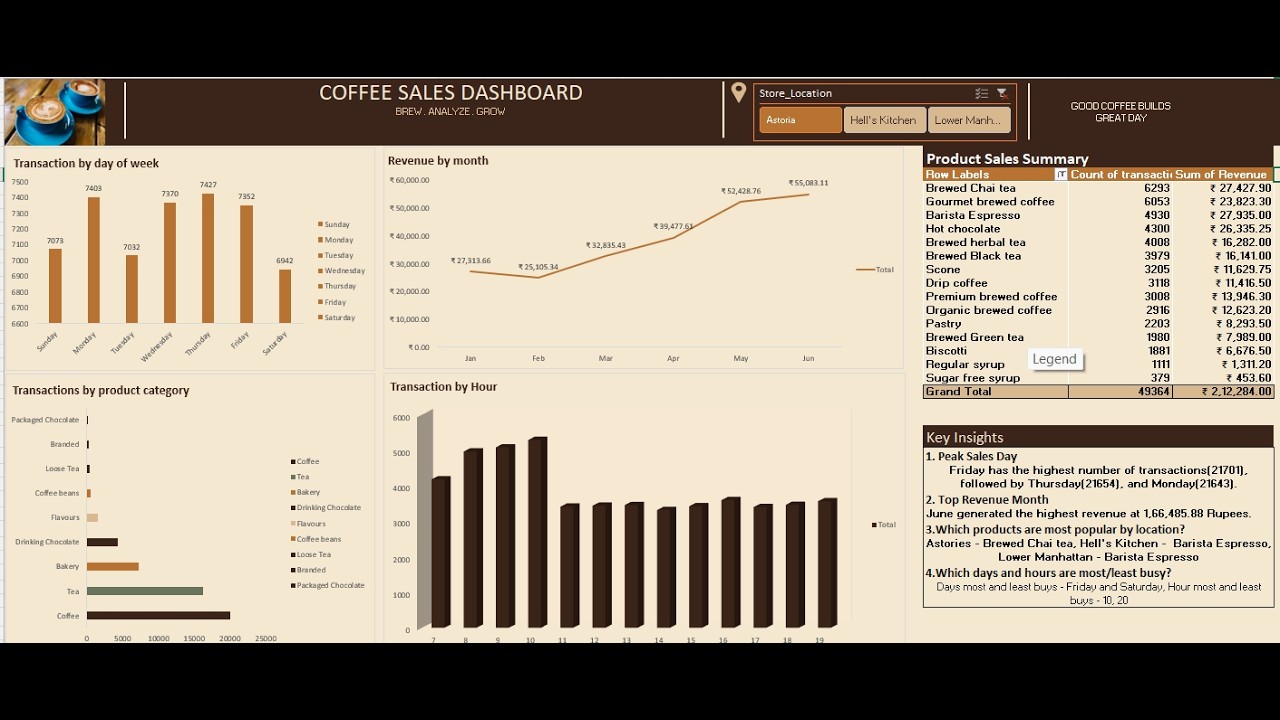
Task: Select the Count of transactions column header
Action: click(x=1120, y=174)
